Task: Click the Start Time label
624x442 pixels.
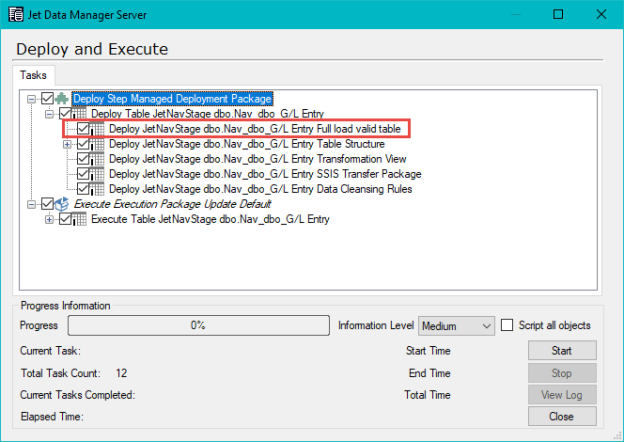Action: (x=428, y=350)
